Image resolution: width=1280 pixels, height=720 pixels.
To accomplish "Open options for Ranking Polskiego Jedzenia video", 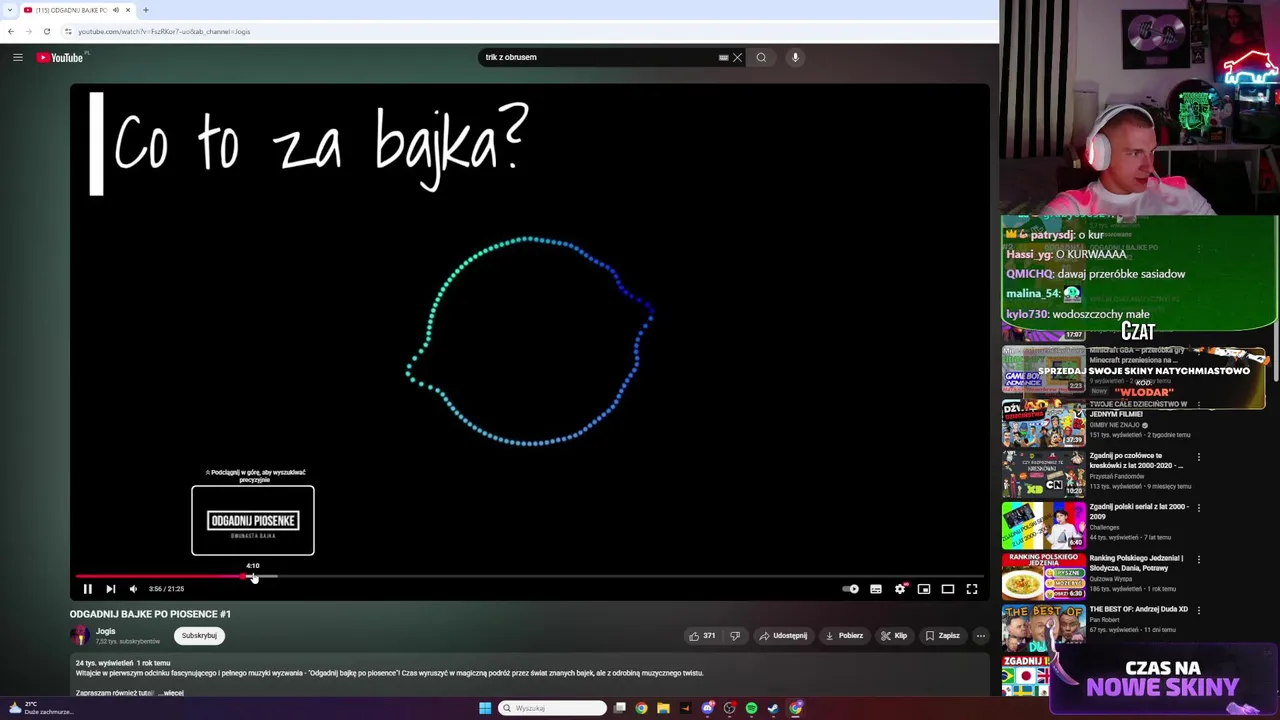I will click(x=1199, y=559).
